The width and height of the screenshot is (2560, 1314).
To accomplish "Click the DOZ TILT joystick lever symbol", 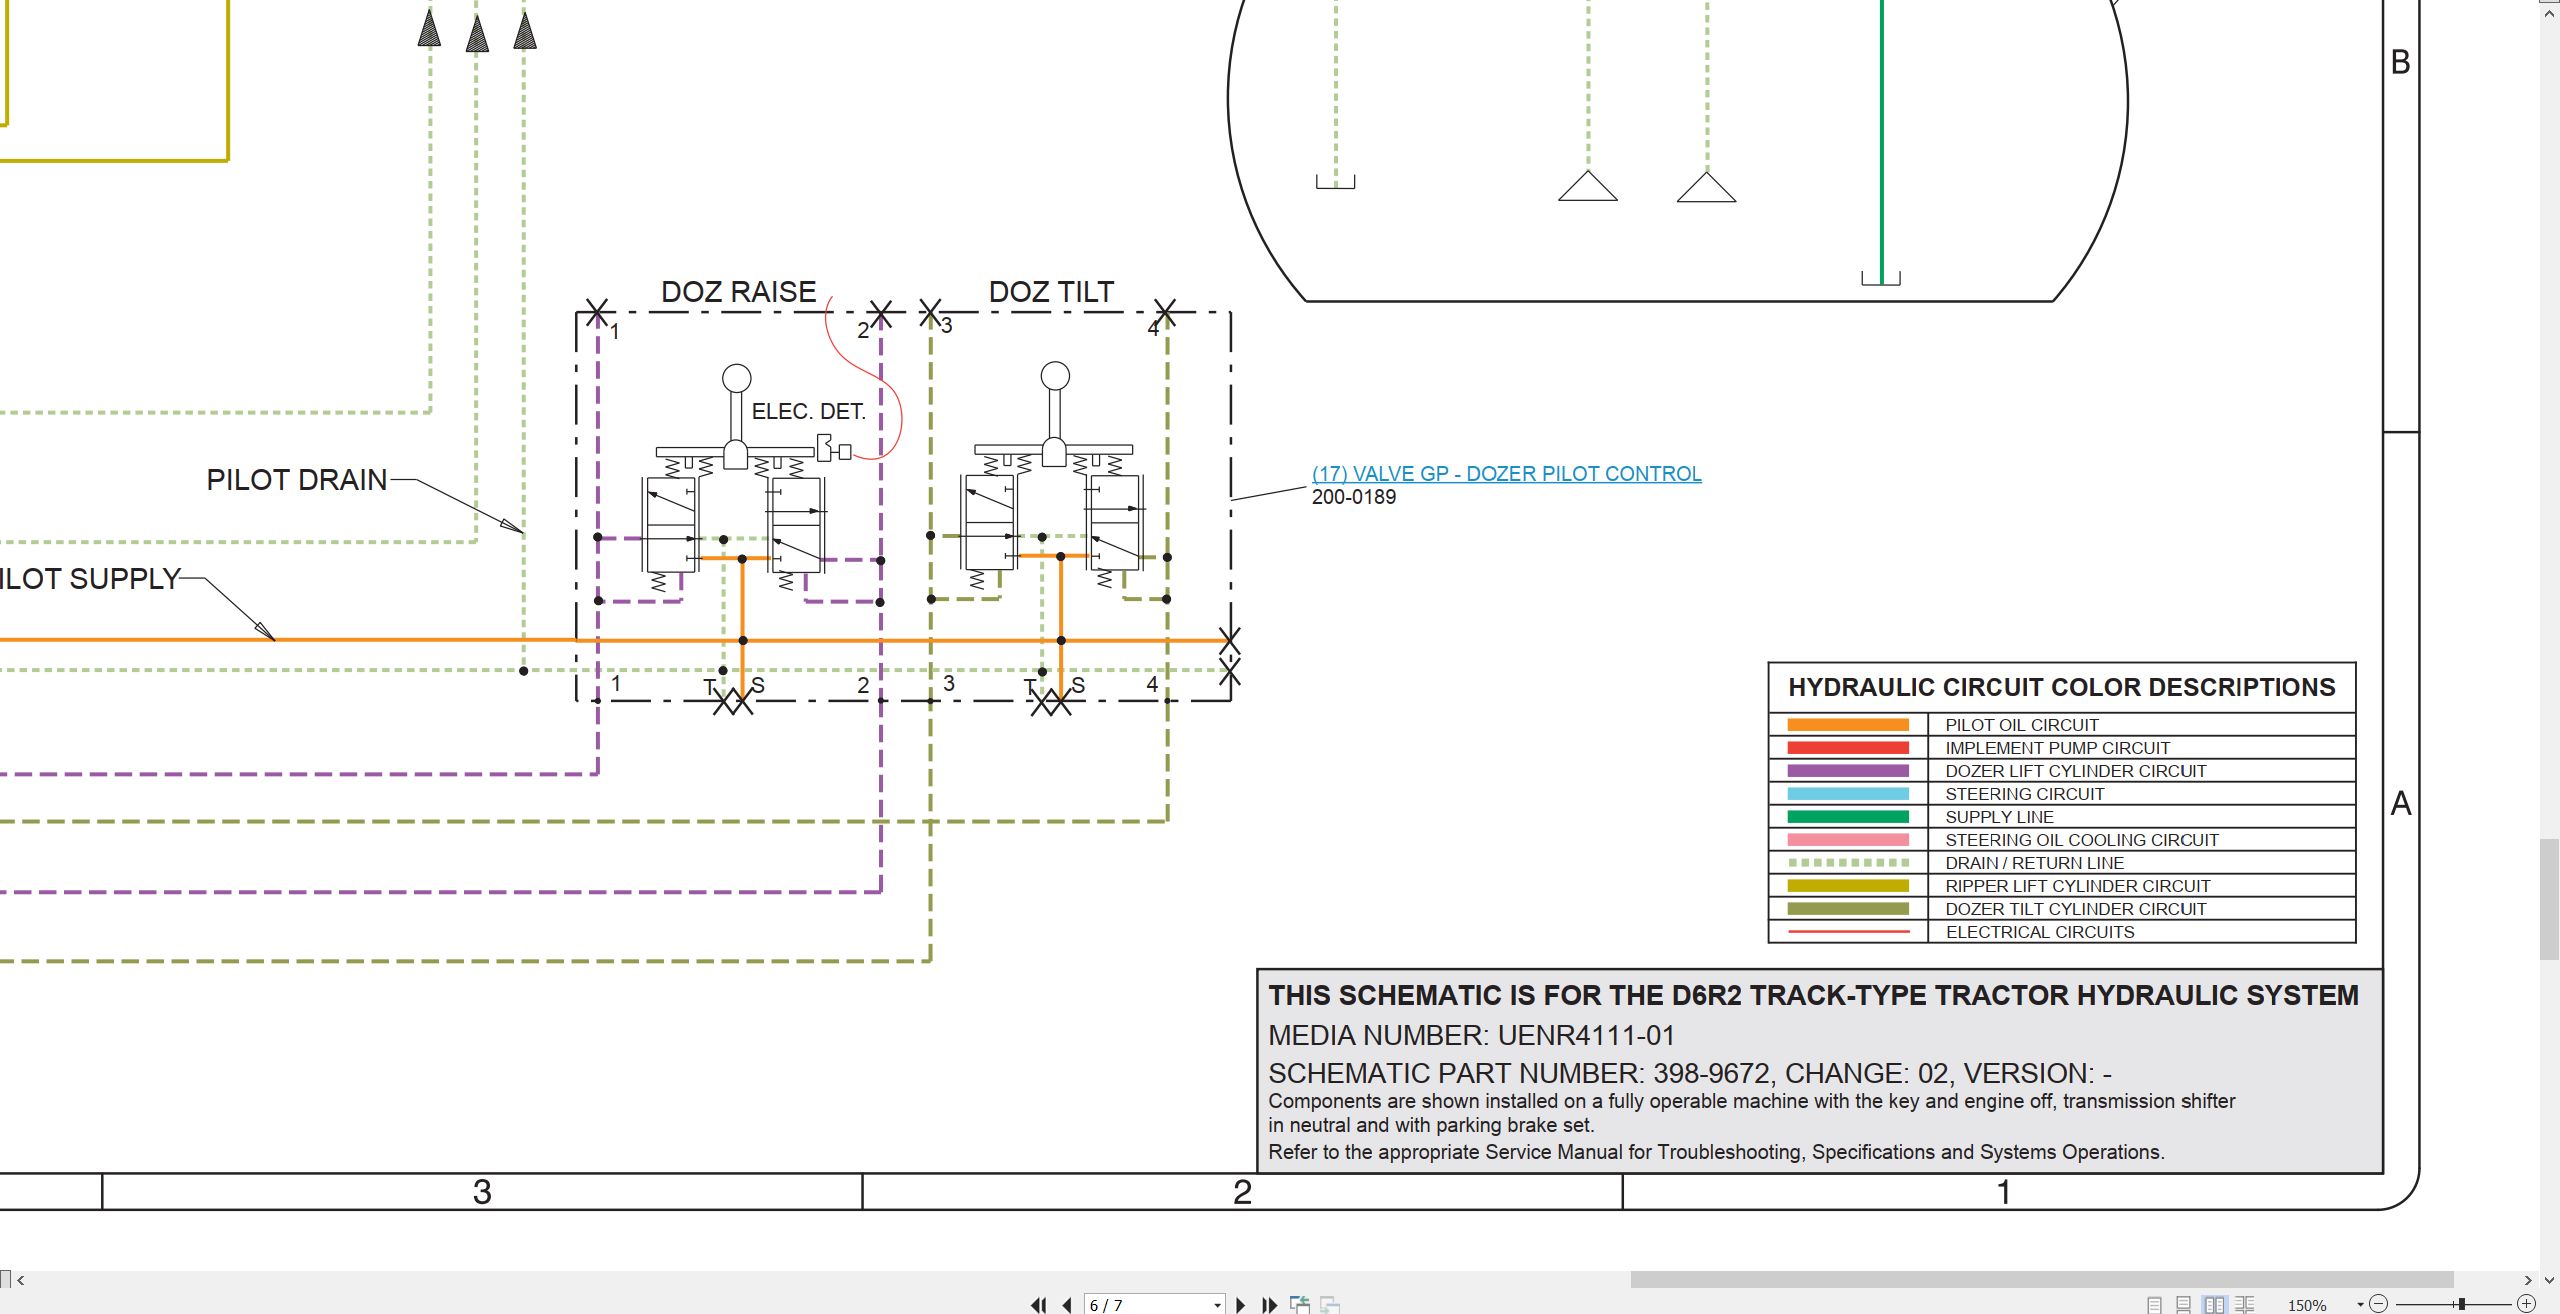I will tap(1054, 413).
